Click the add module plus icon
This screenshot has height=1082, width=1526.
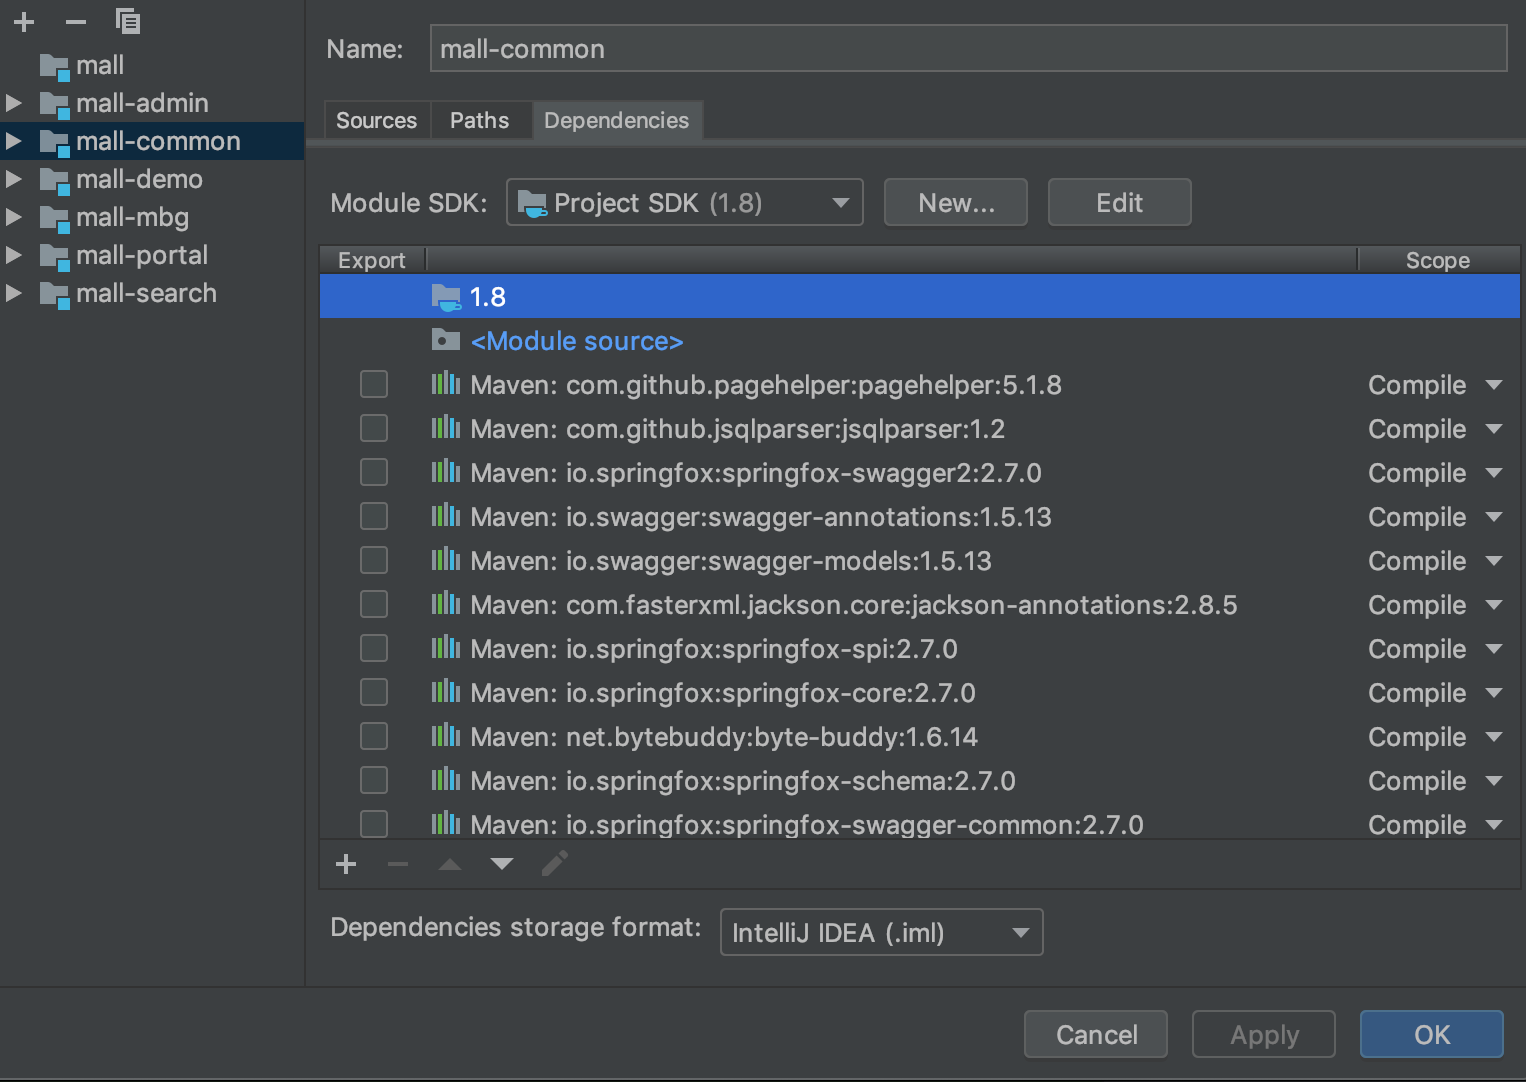24,21
